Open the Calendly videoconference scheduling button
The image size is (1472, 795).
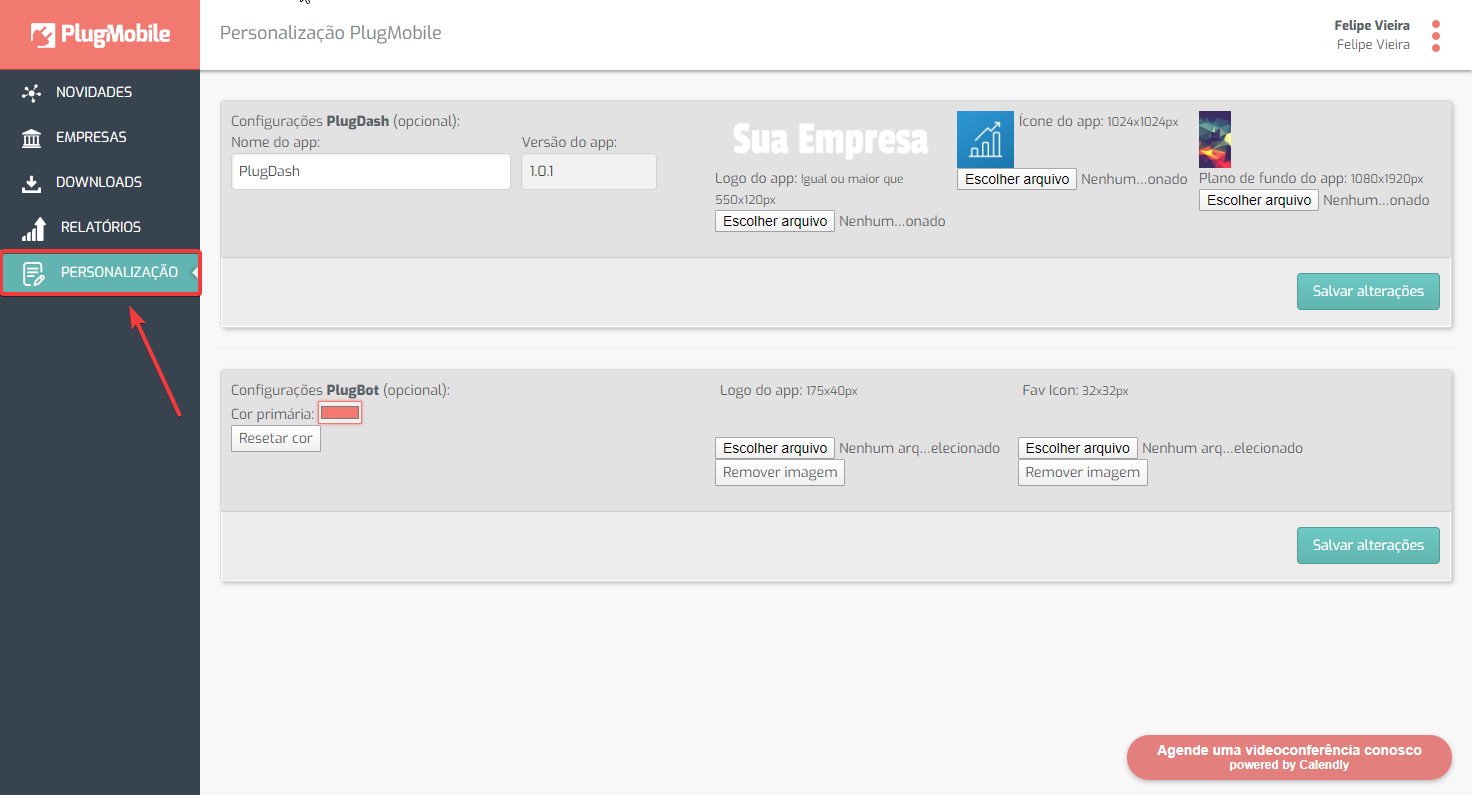[x=1289, y=757]
